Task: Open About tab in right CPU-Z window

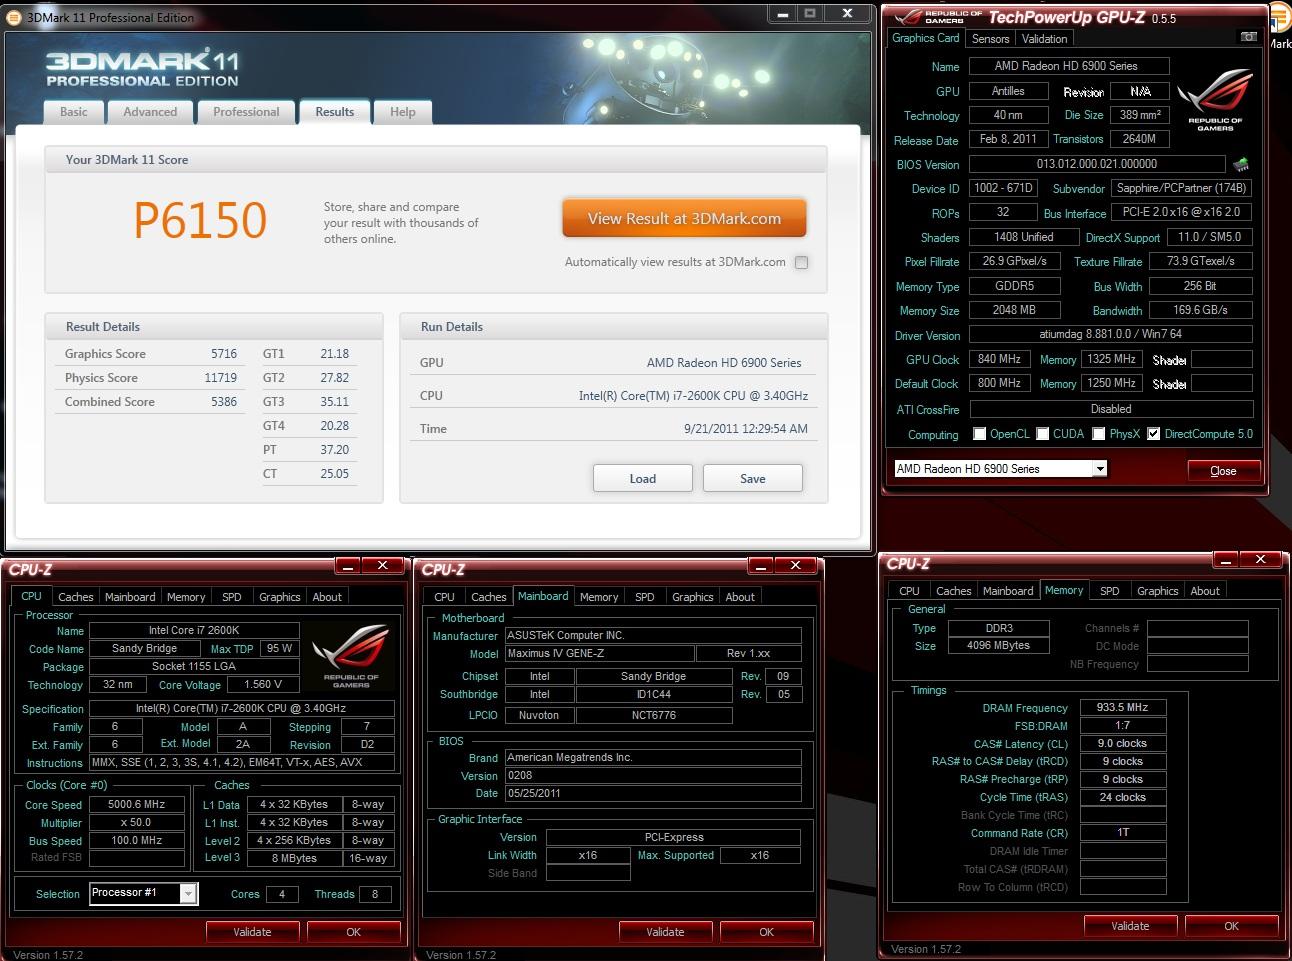Action: (x=1205, y=591)
